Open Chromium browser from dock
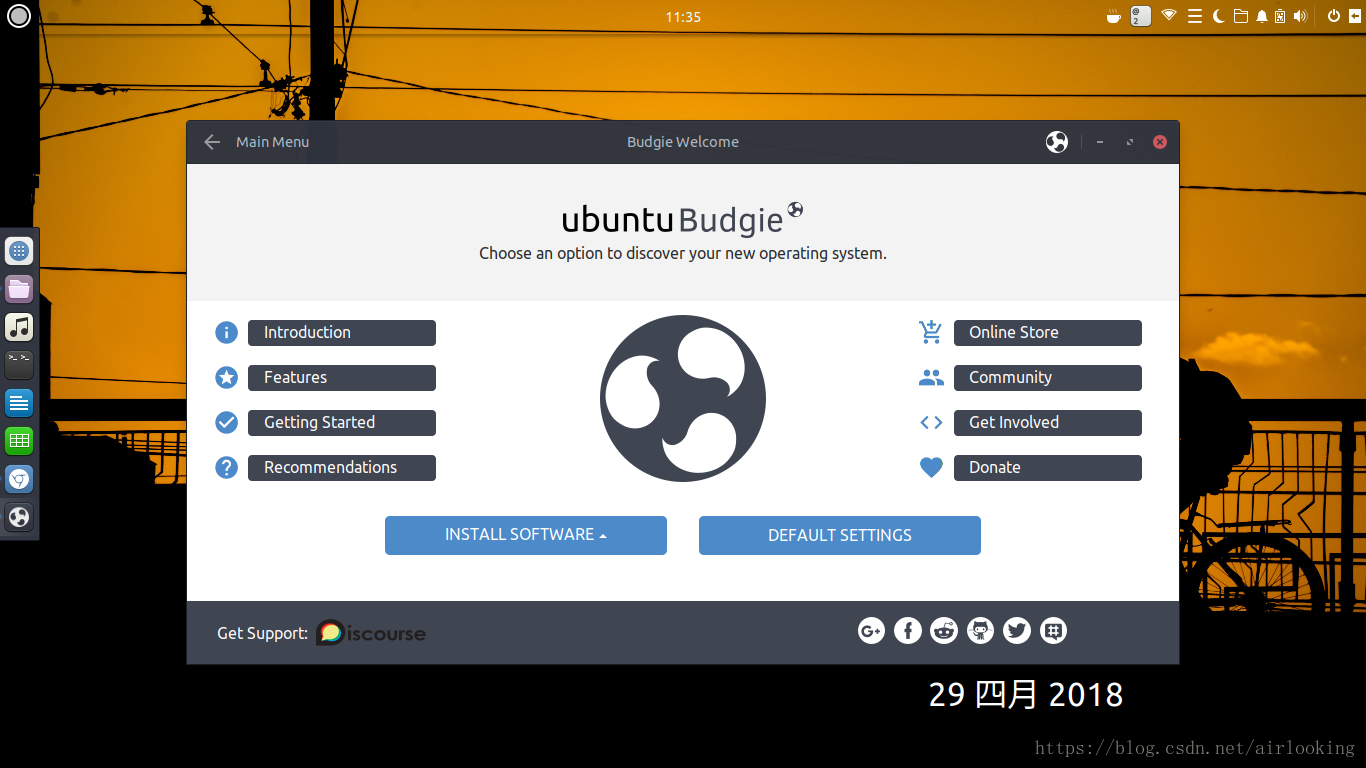The width and height of the screenshot is (1366, 768). (19, 479)
